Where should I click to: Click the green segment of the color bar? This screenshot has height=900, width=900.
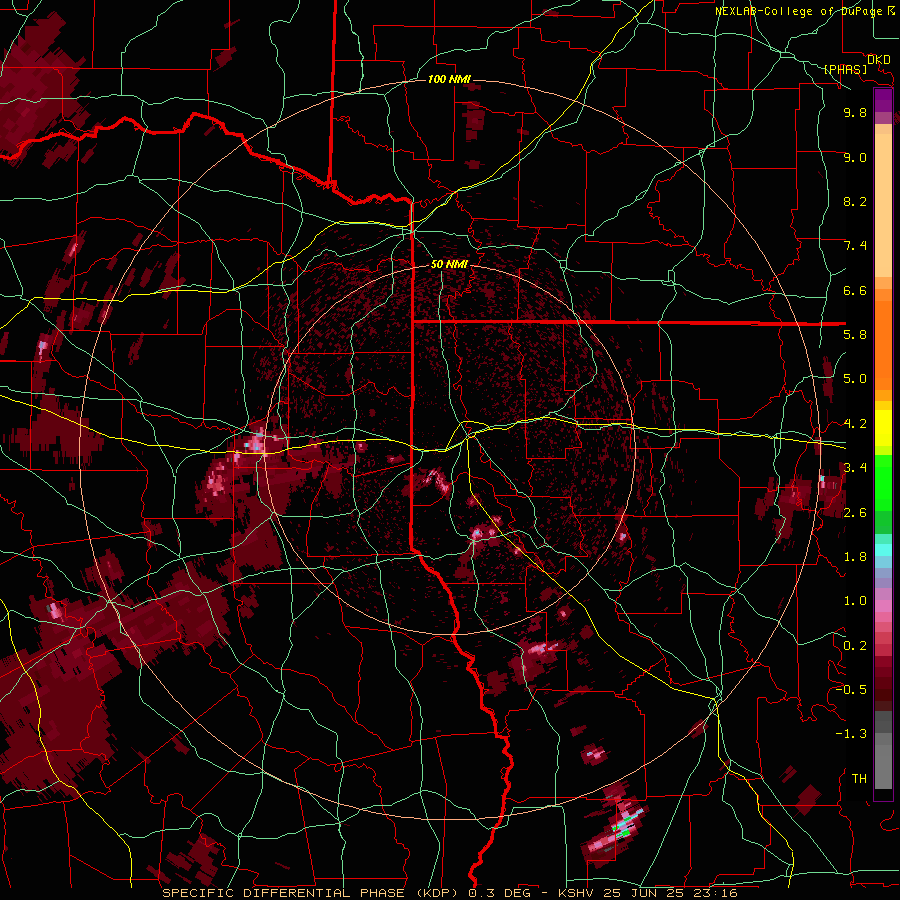883,482
